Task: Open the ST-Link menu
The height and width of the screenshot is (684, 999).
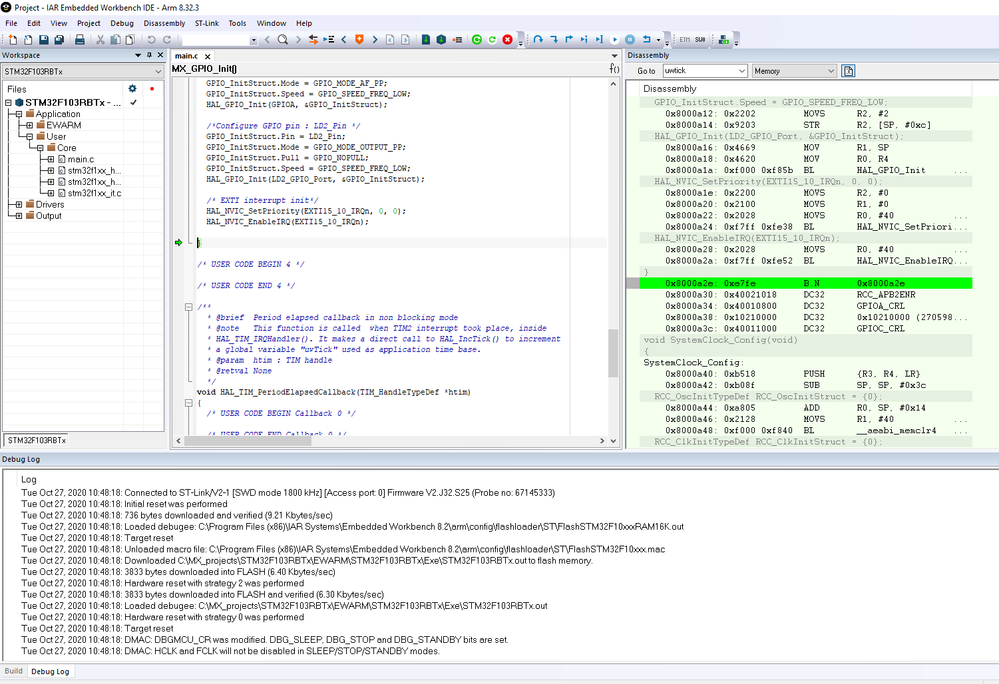Action: click(207, 23)
